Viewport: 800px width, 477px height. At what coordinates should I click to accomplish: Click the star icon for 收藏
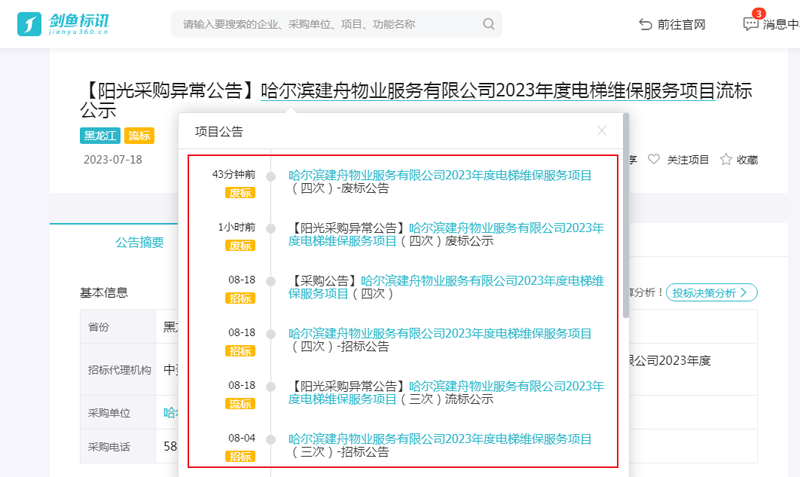click(726, 160)
